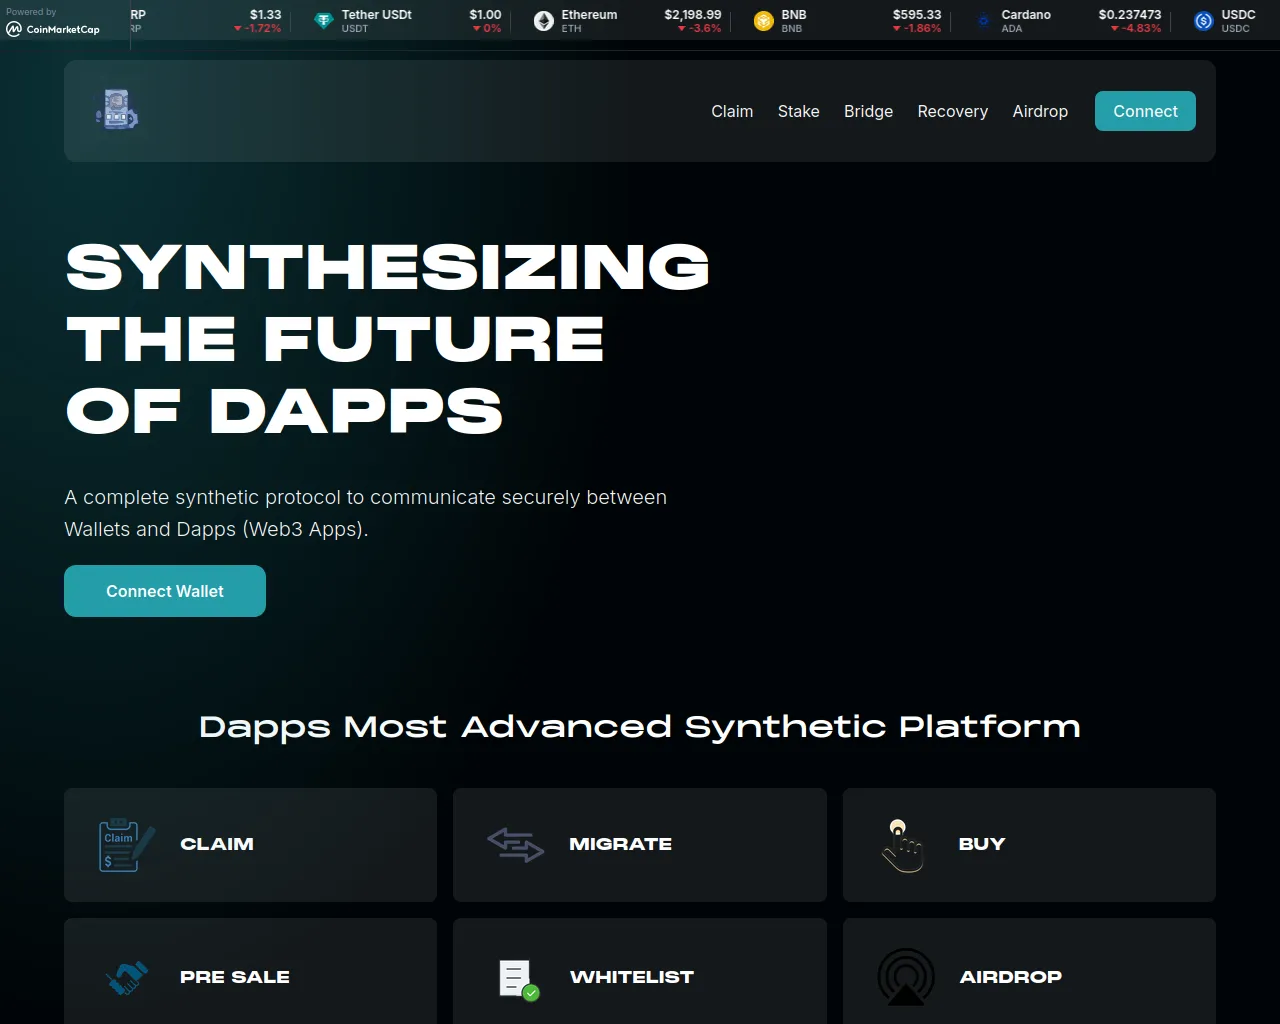Click the Tether price $1.00
Viewport: 1280px width, 1024px height.
pyautogui.click(x=485, y=15)
